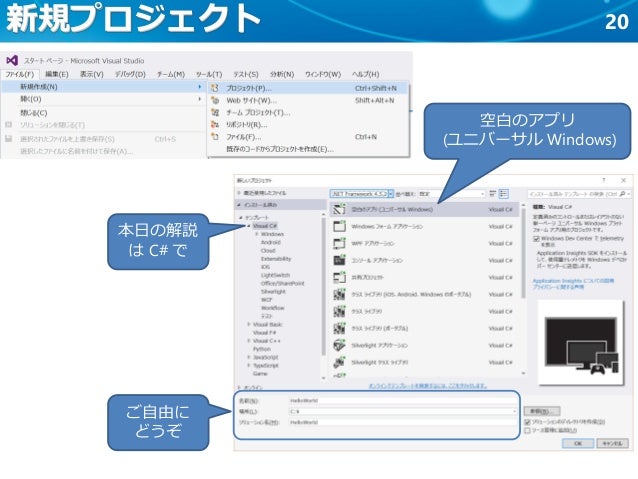Open the デバッグ(D) menu
The image size is (638, 479).
pos(130,74)
